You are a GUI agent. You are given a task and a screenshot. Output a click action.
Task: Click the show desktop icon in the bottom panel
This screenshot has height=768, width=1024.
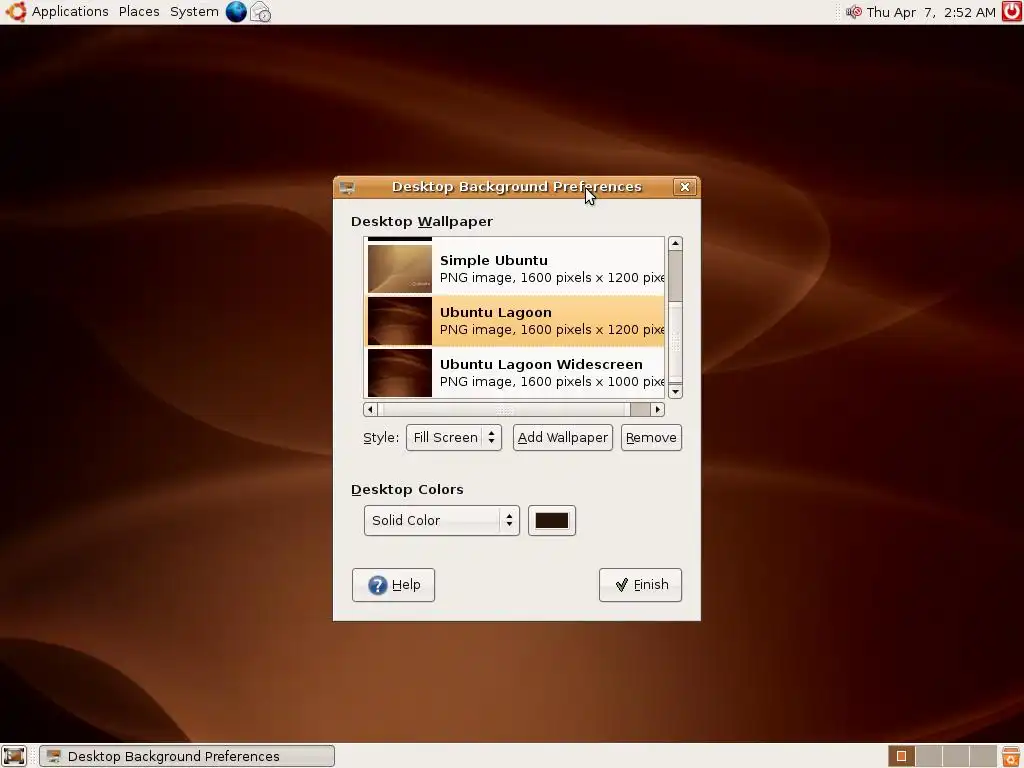[14, 756]
